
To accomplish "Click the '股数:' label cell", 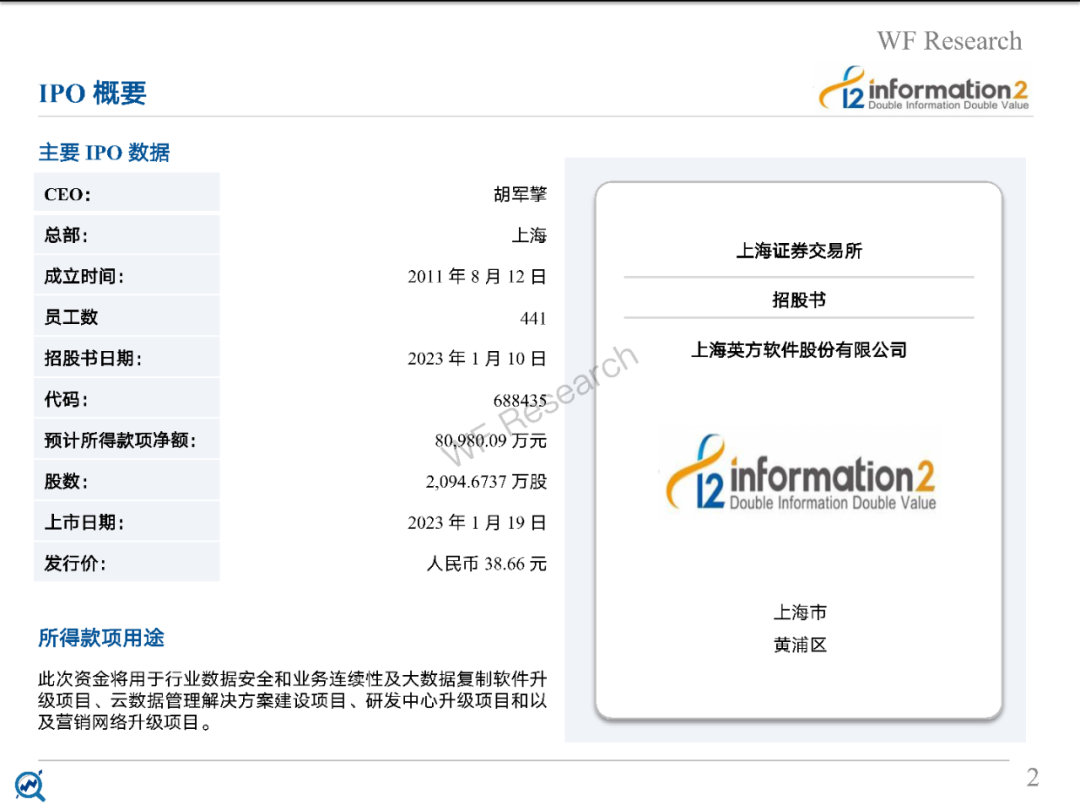I will point(127,480).
